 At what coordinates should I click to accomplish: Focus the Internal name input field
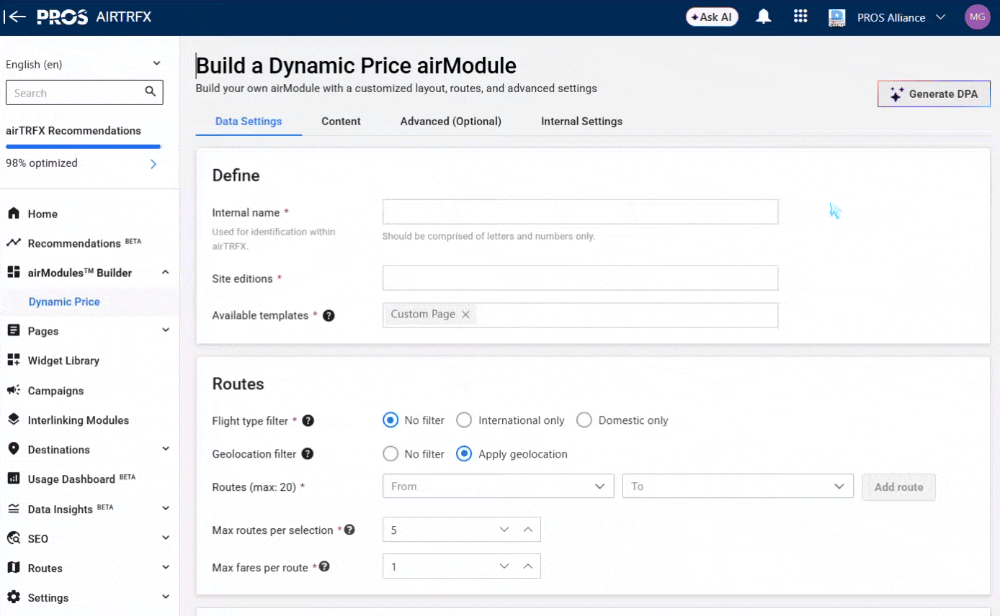[580, 212]
